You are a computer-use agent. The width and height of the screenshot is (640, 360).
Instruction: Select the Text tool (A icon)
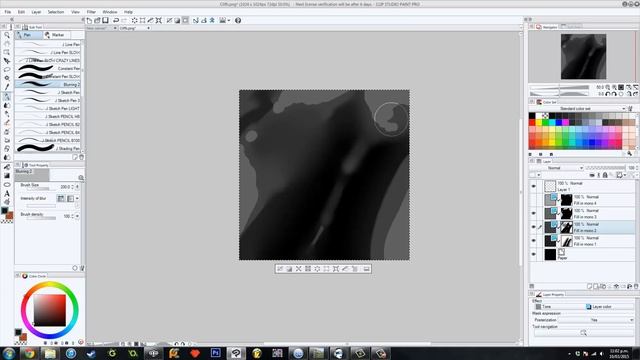(x=7, y=193)
